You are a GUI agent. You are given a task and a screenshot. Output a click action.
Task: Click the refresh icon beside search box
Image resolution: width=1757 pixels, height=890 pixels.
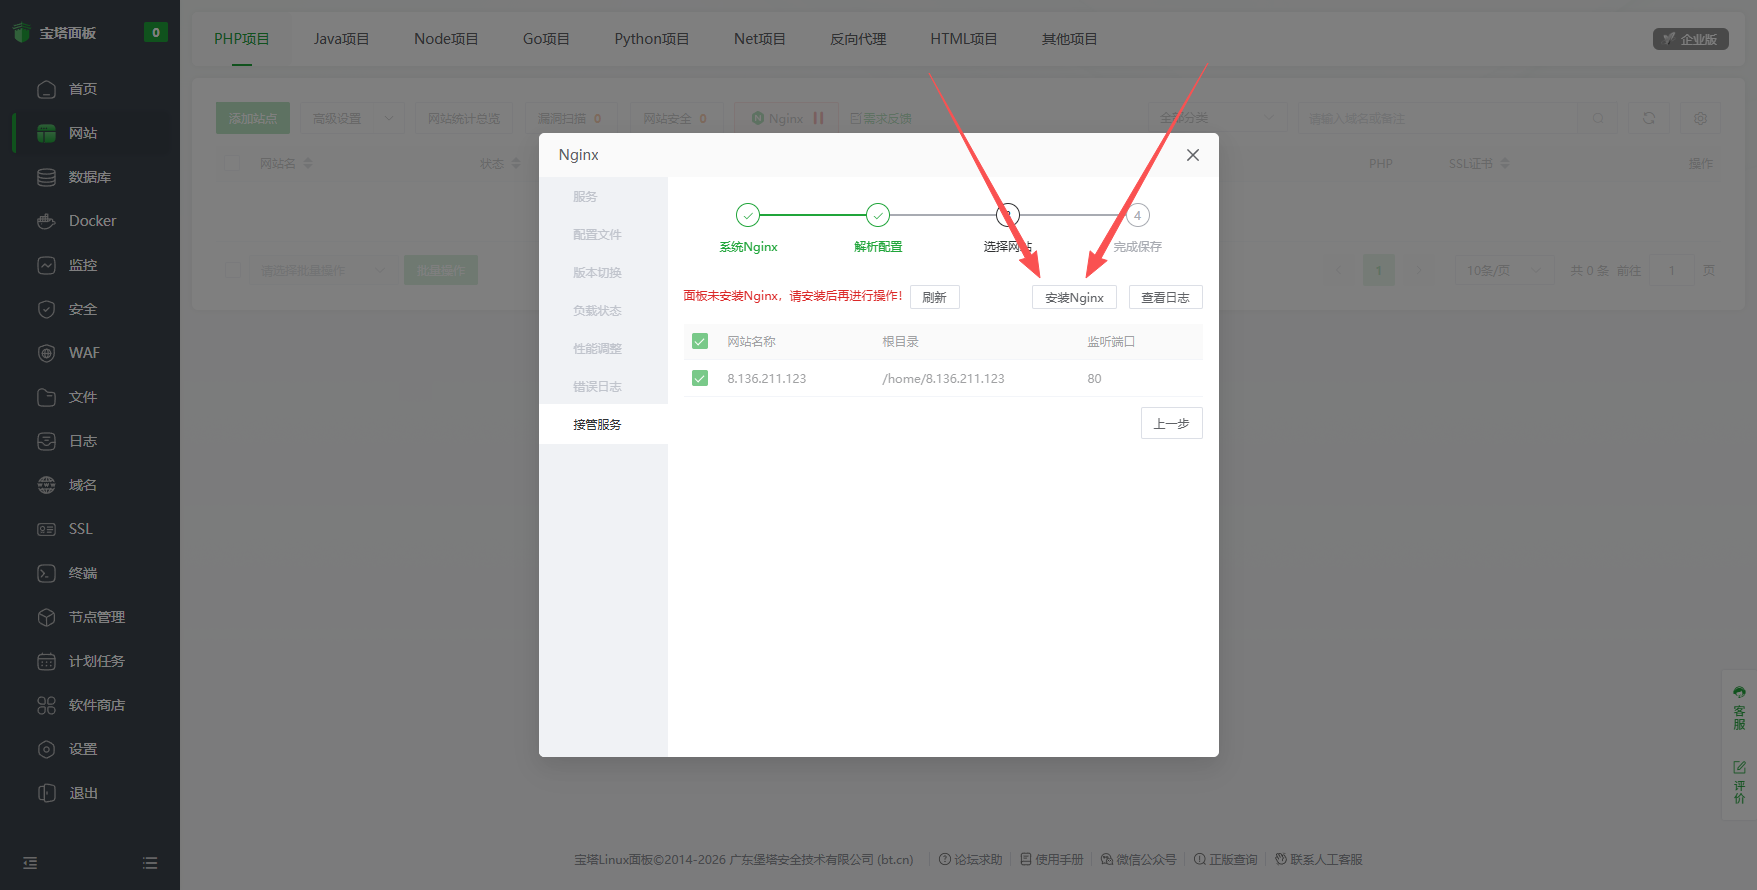tap(1649, 118)
